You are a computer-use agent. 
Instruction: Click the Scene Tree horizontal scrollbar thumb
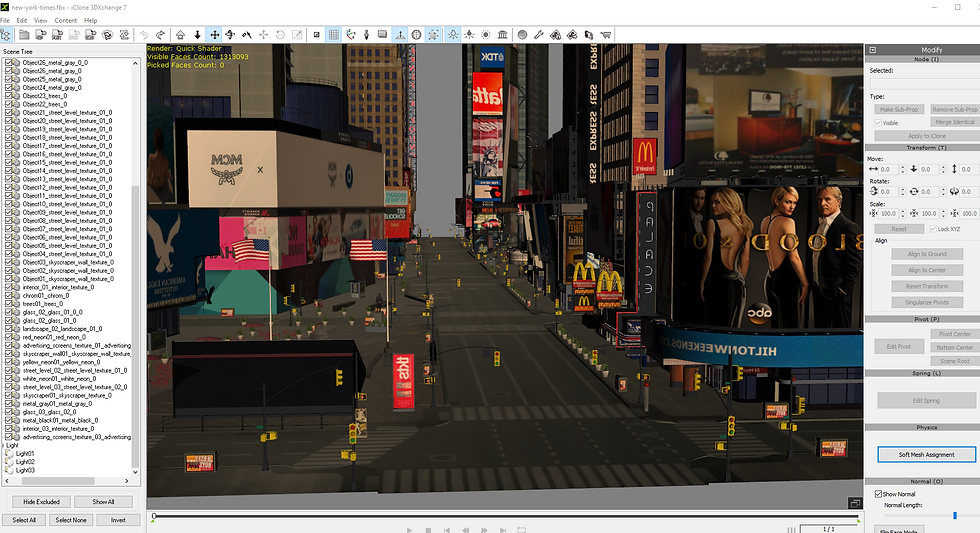tap(58, 481)
